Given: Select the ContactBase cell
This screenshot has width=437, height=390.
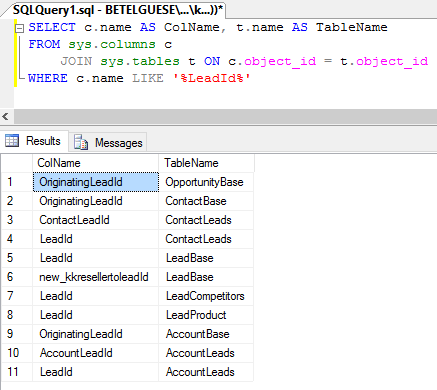Looking at the screenshot, I should (206, 201).
